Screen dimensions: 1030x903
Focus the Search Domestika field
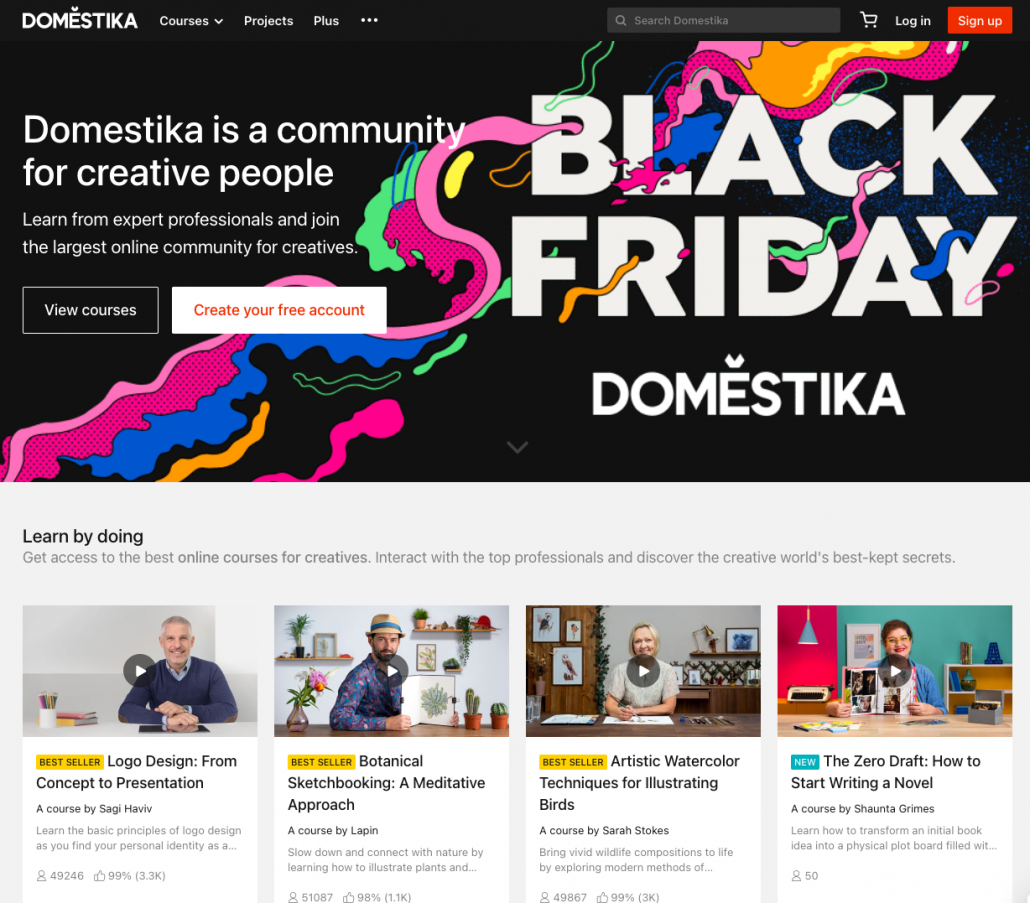pos(723,20)
